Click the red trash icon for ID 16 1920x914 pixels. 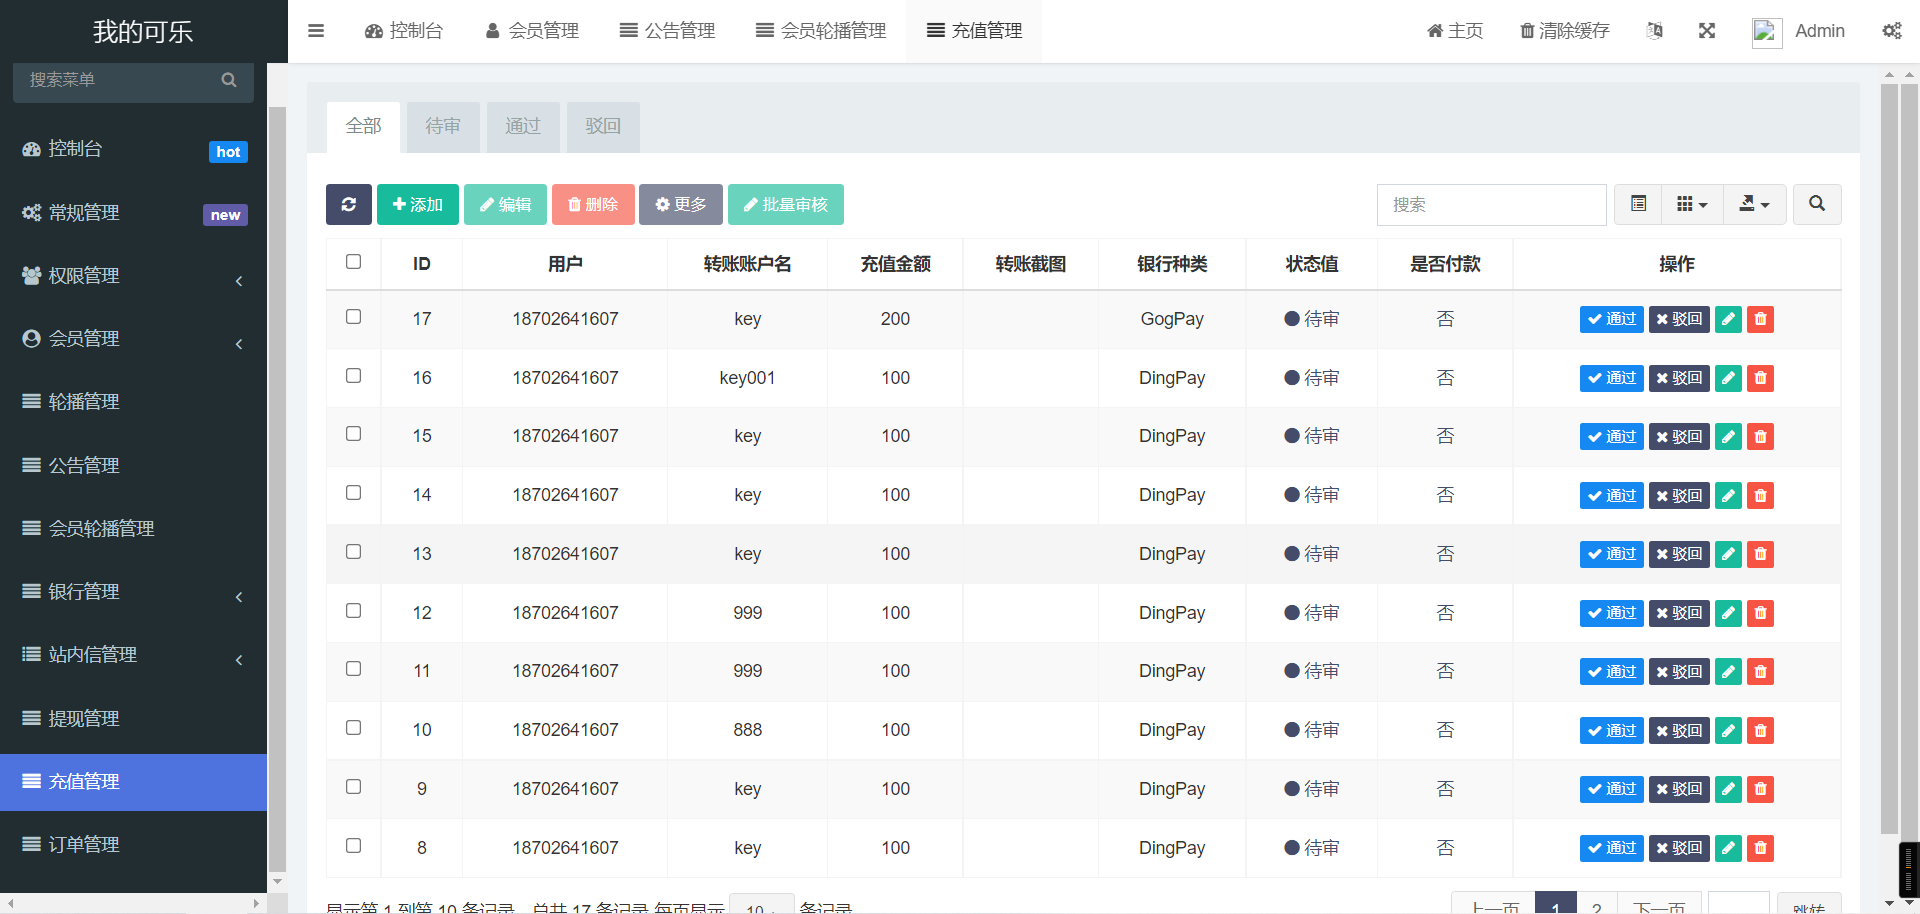click(1760, 378)
